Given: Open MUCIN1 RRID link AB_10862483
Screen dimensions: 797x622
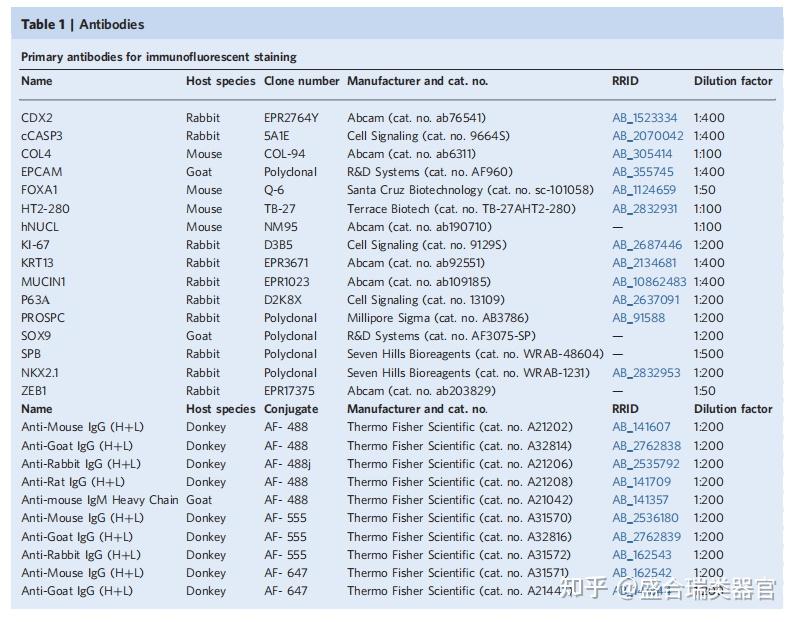Looking at the screenshot, I should pos(650,282).
